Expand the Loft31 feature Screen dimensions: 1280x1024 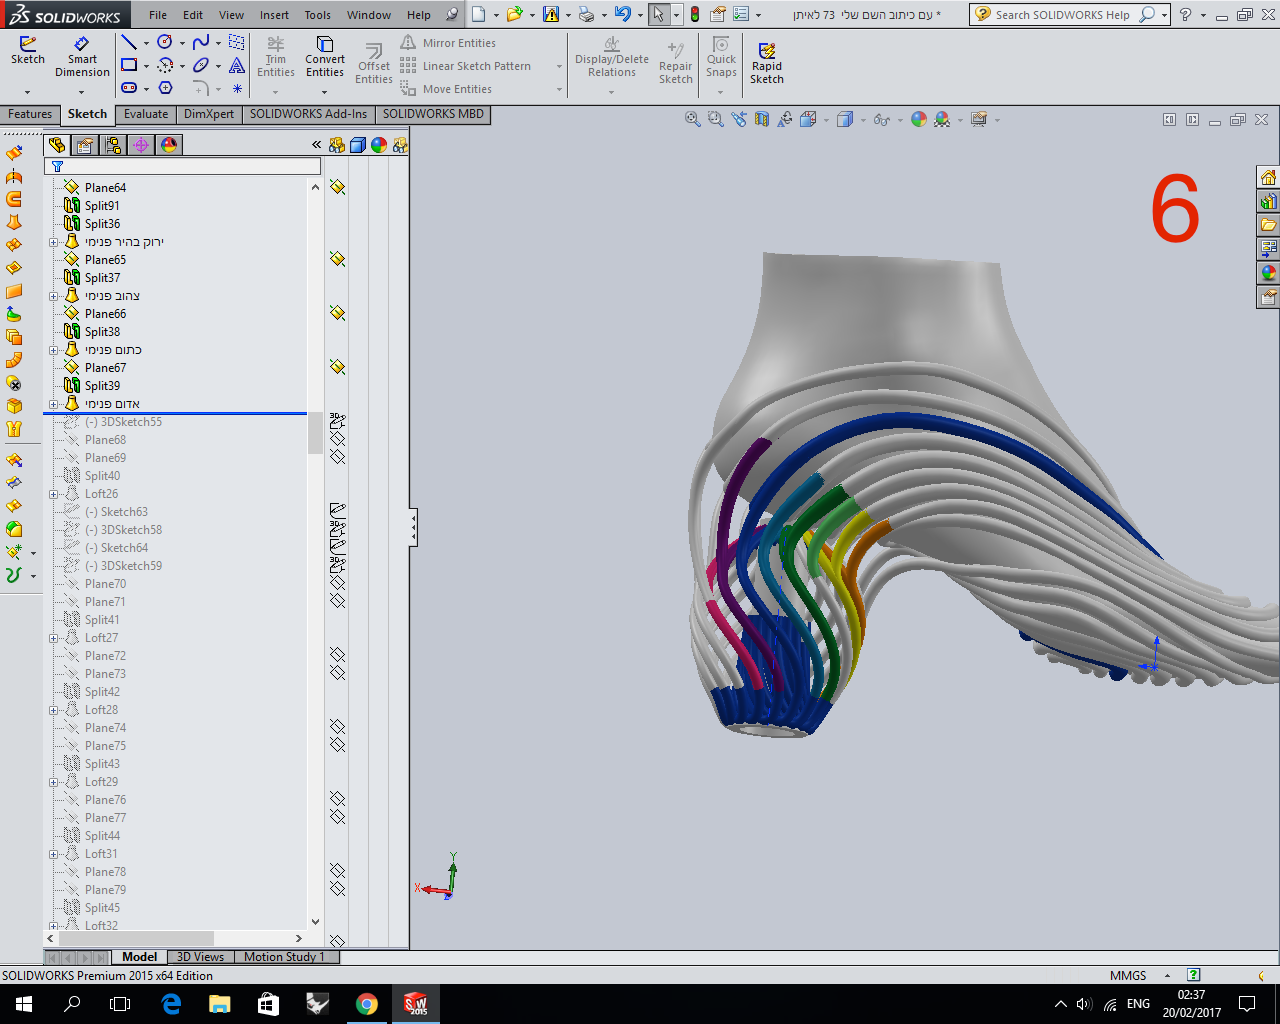pyautogui.click(x=53, y=854)
